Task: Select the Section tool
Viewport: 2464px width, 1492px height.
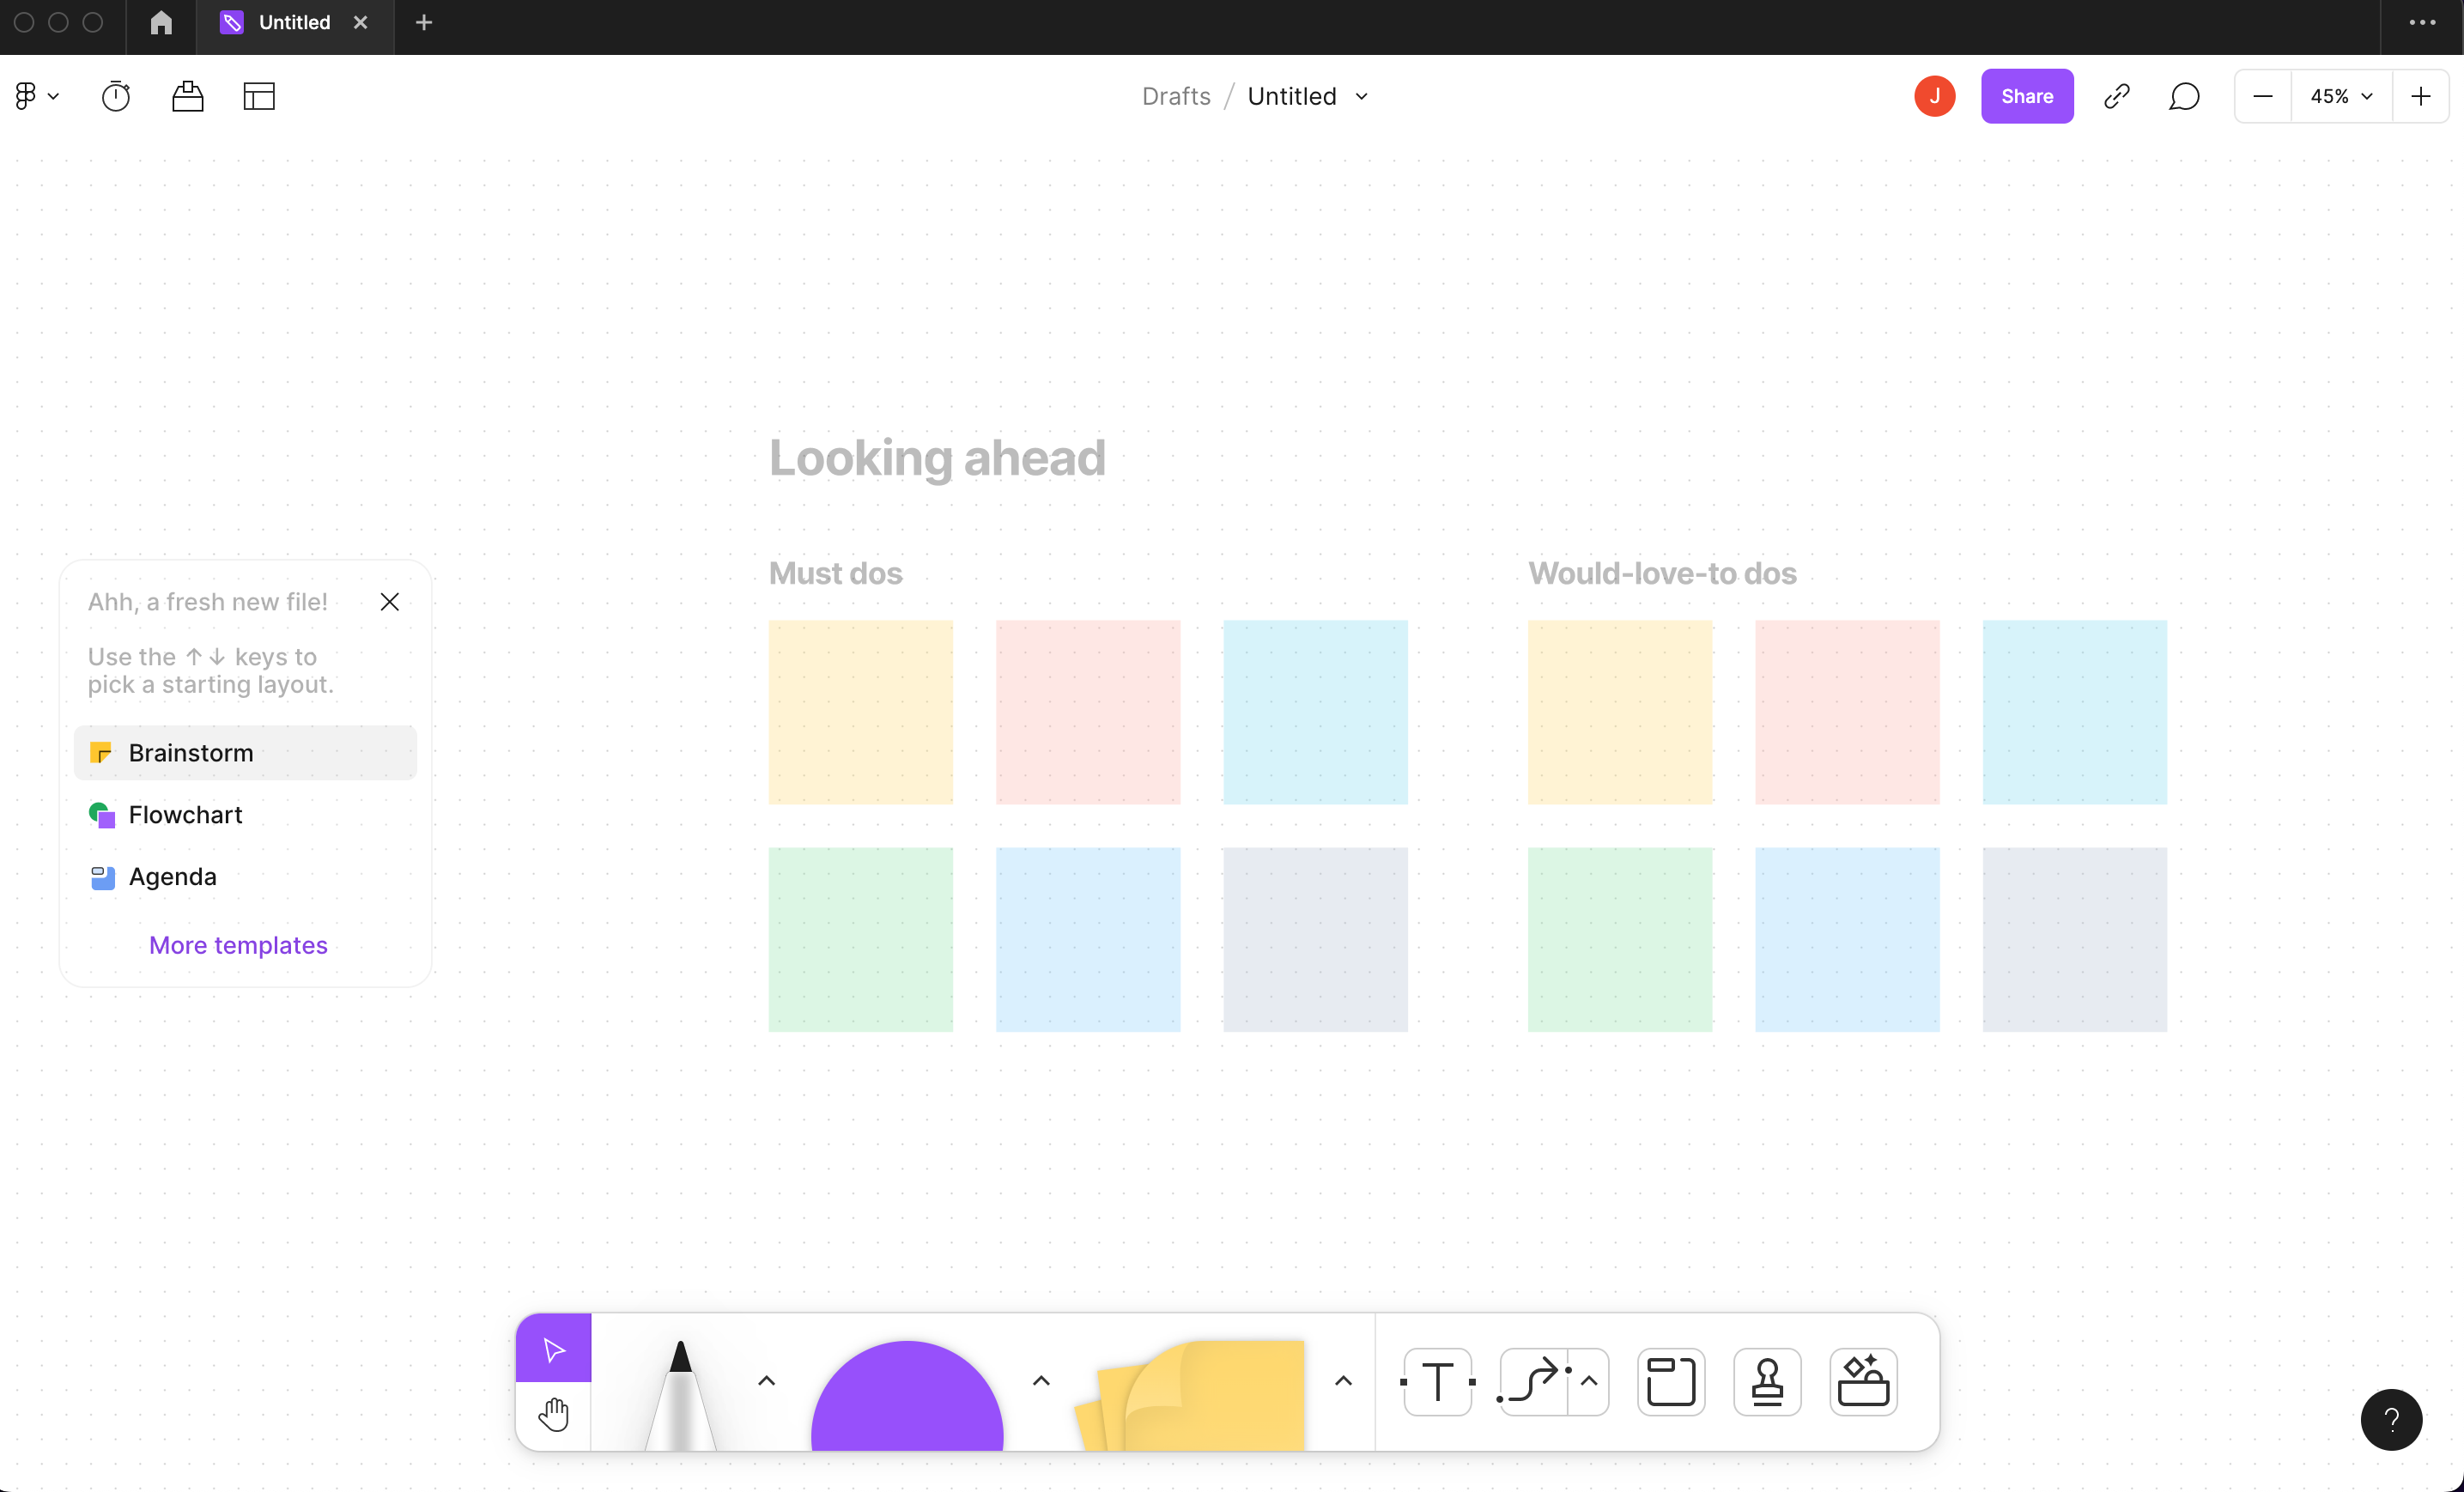Action: pos(1670,1382)
